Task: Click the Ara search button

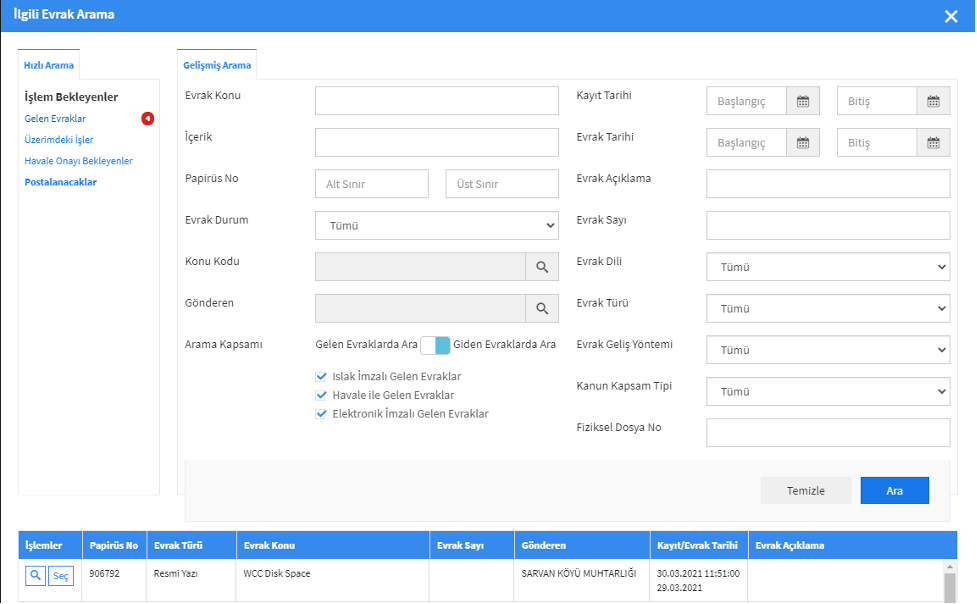Action: coord(895,491)
